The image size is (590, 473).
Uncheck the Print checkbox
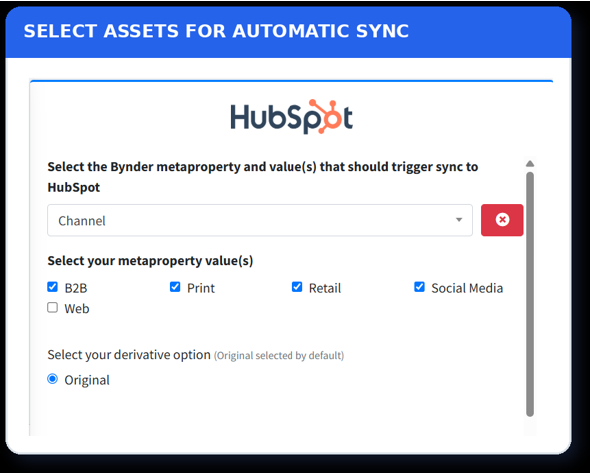[175, 287]
